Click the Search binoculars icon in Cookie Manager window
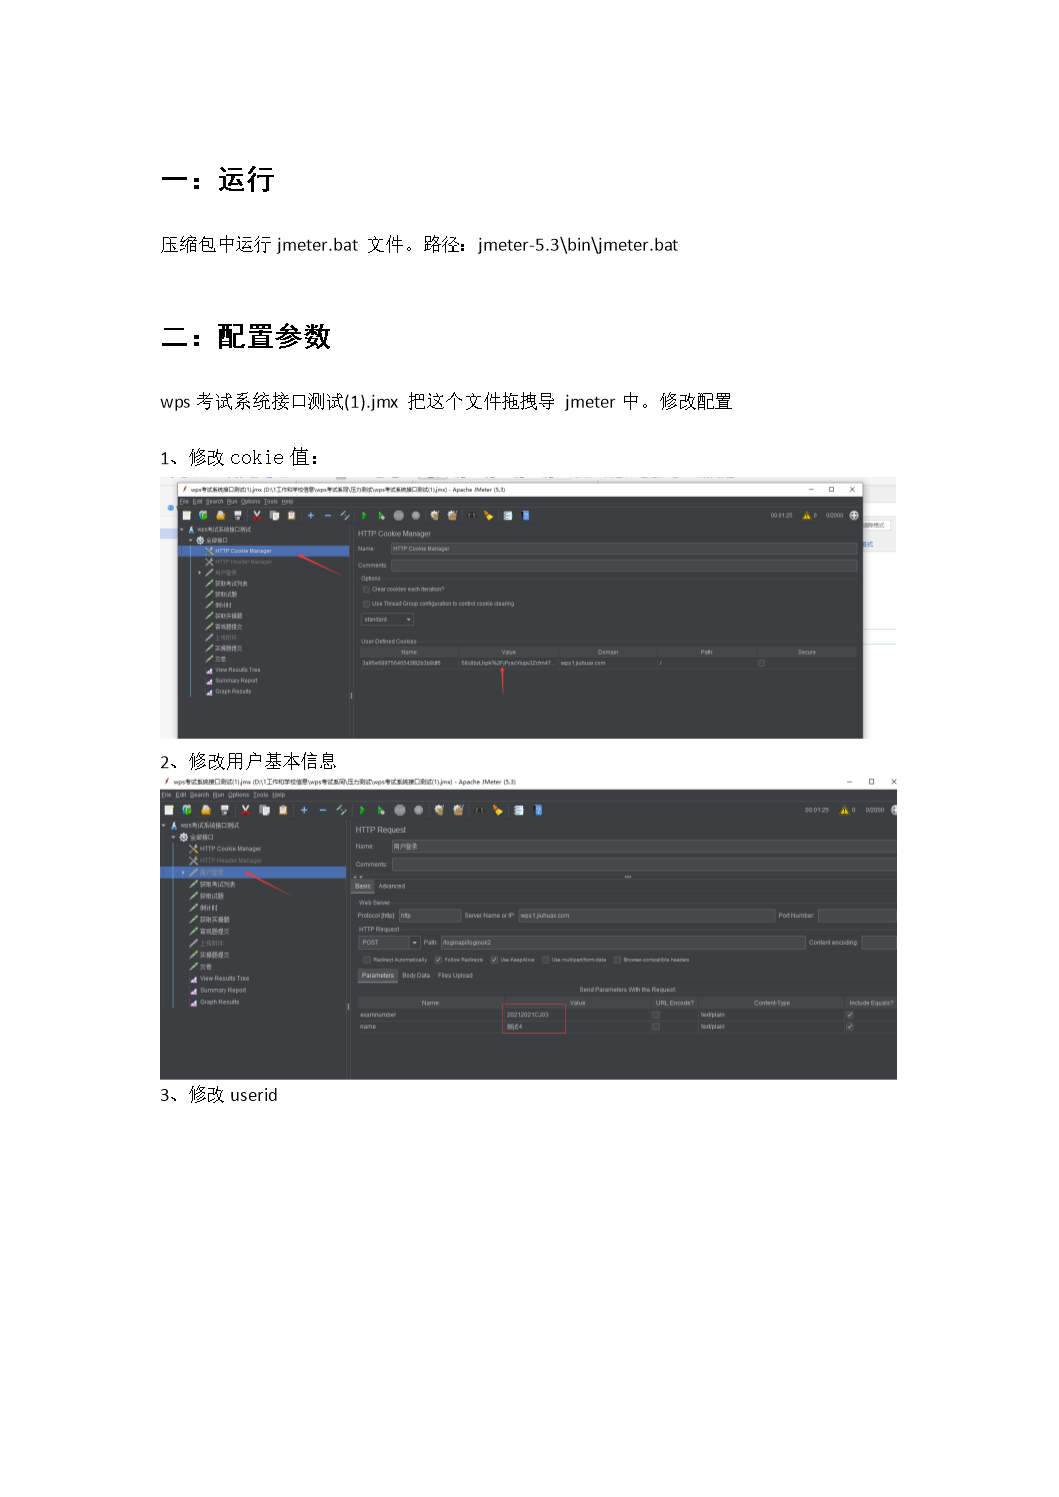This screenshot has width=1059, height=1497. pyautogui.click(x=472, y=515)
